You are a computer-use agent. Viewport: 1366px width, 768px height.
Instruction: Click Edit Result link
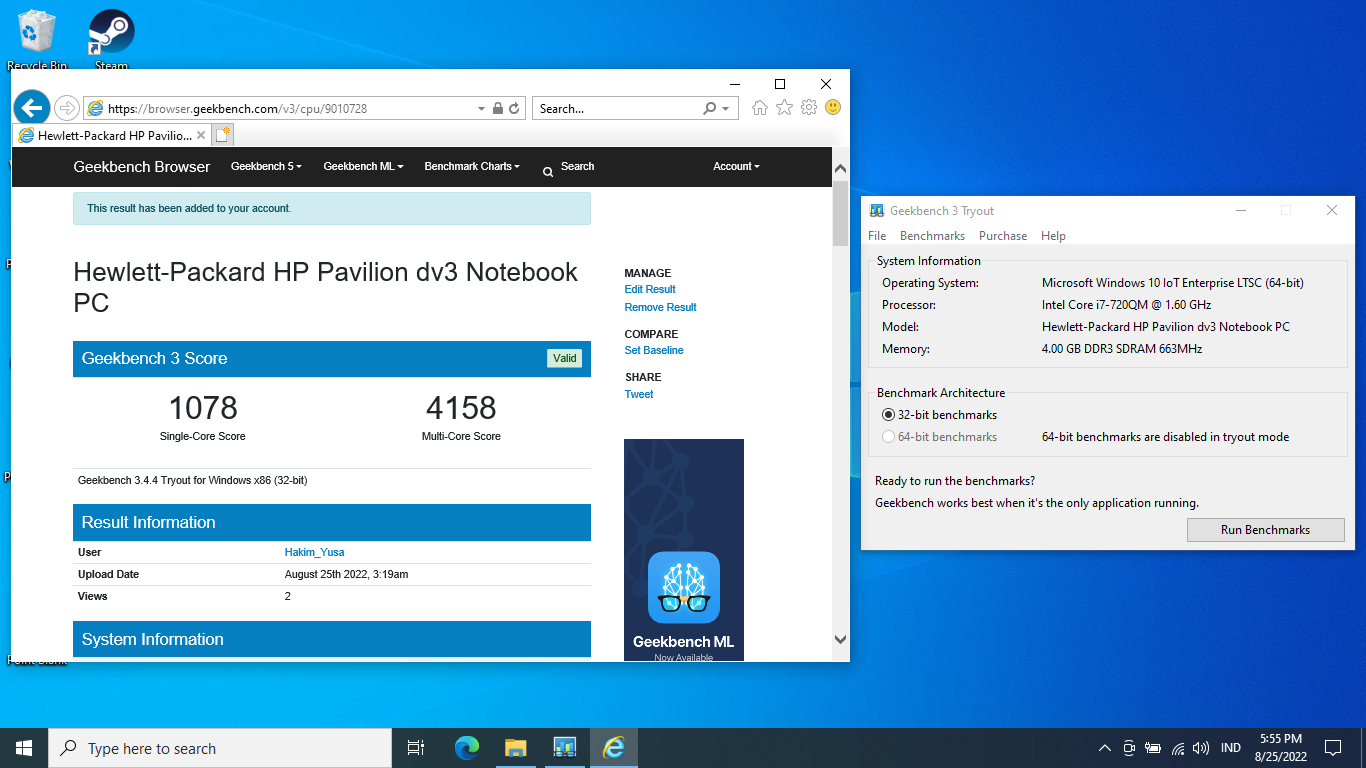tap(650, 289)
